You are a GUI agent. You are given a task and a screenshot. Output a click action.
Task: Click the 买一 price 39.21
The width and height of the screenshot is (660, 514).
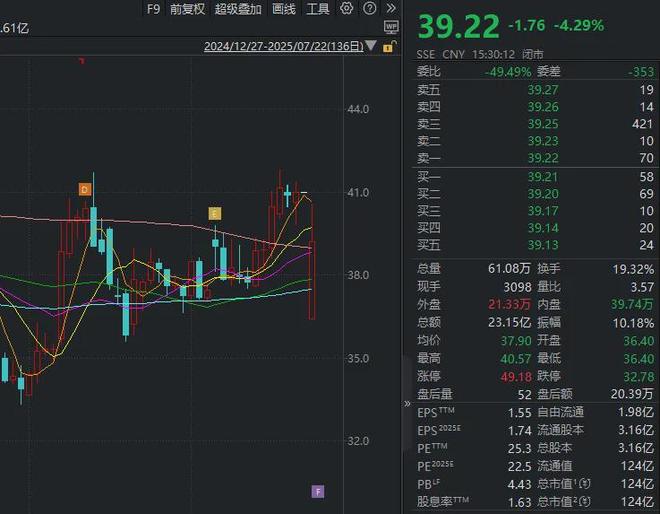point(543,177)
